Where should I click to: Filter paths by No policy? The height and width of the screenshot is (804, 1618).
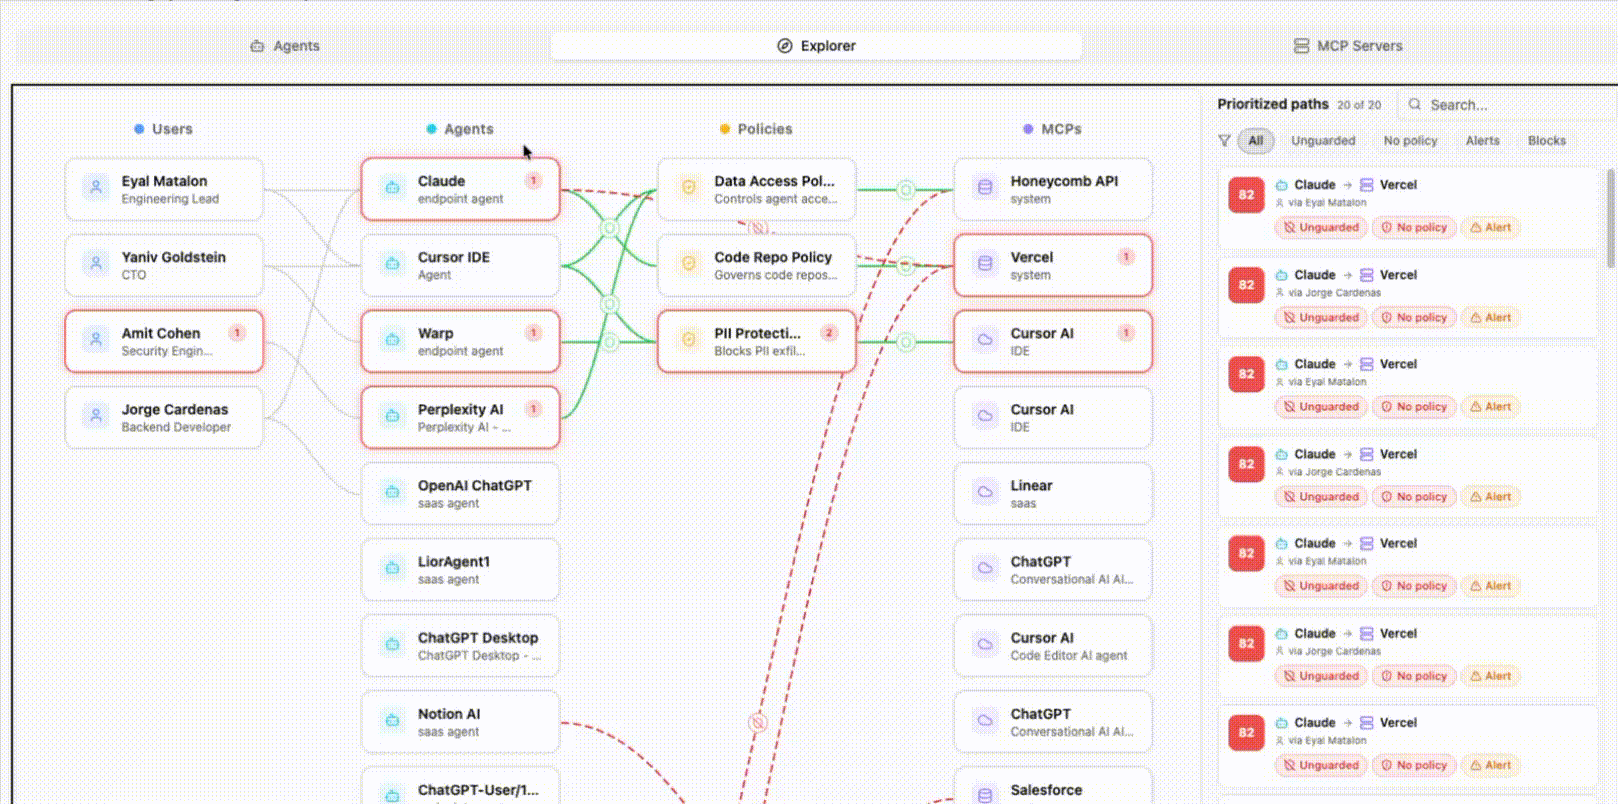(x=1410, y=141)
